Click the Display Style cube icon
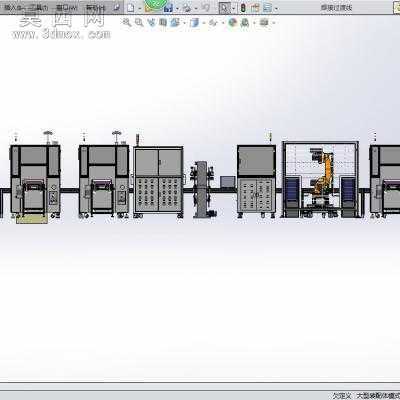Image resolution: width=400 pixels, height=400 pixels. 194,23
